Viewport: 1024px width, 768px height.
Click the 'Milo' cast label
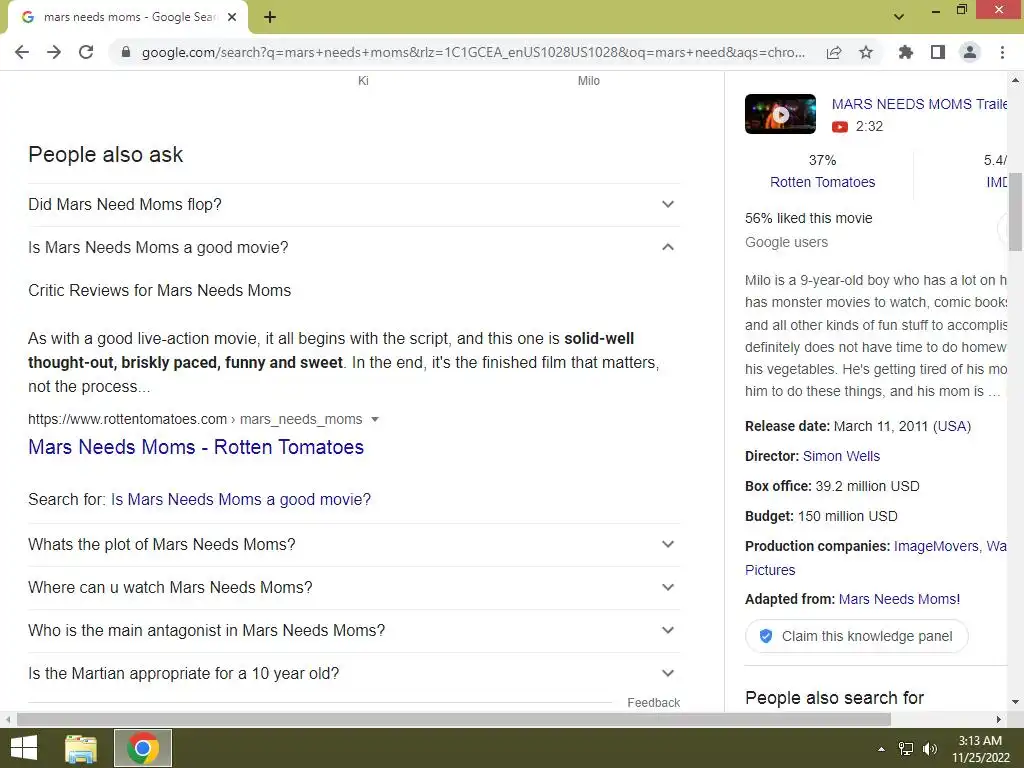pyautogui.click(x=588, y=80)
